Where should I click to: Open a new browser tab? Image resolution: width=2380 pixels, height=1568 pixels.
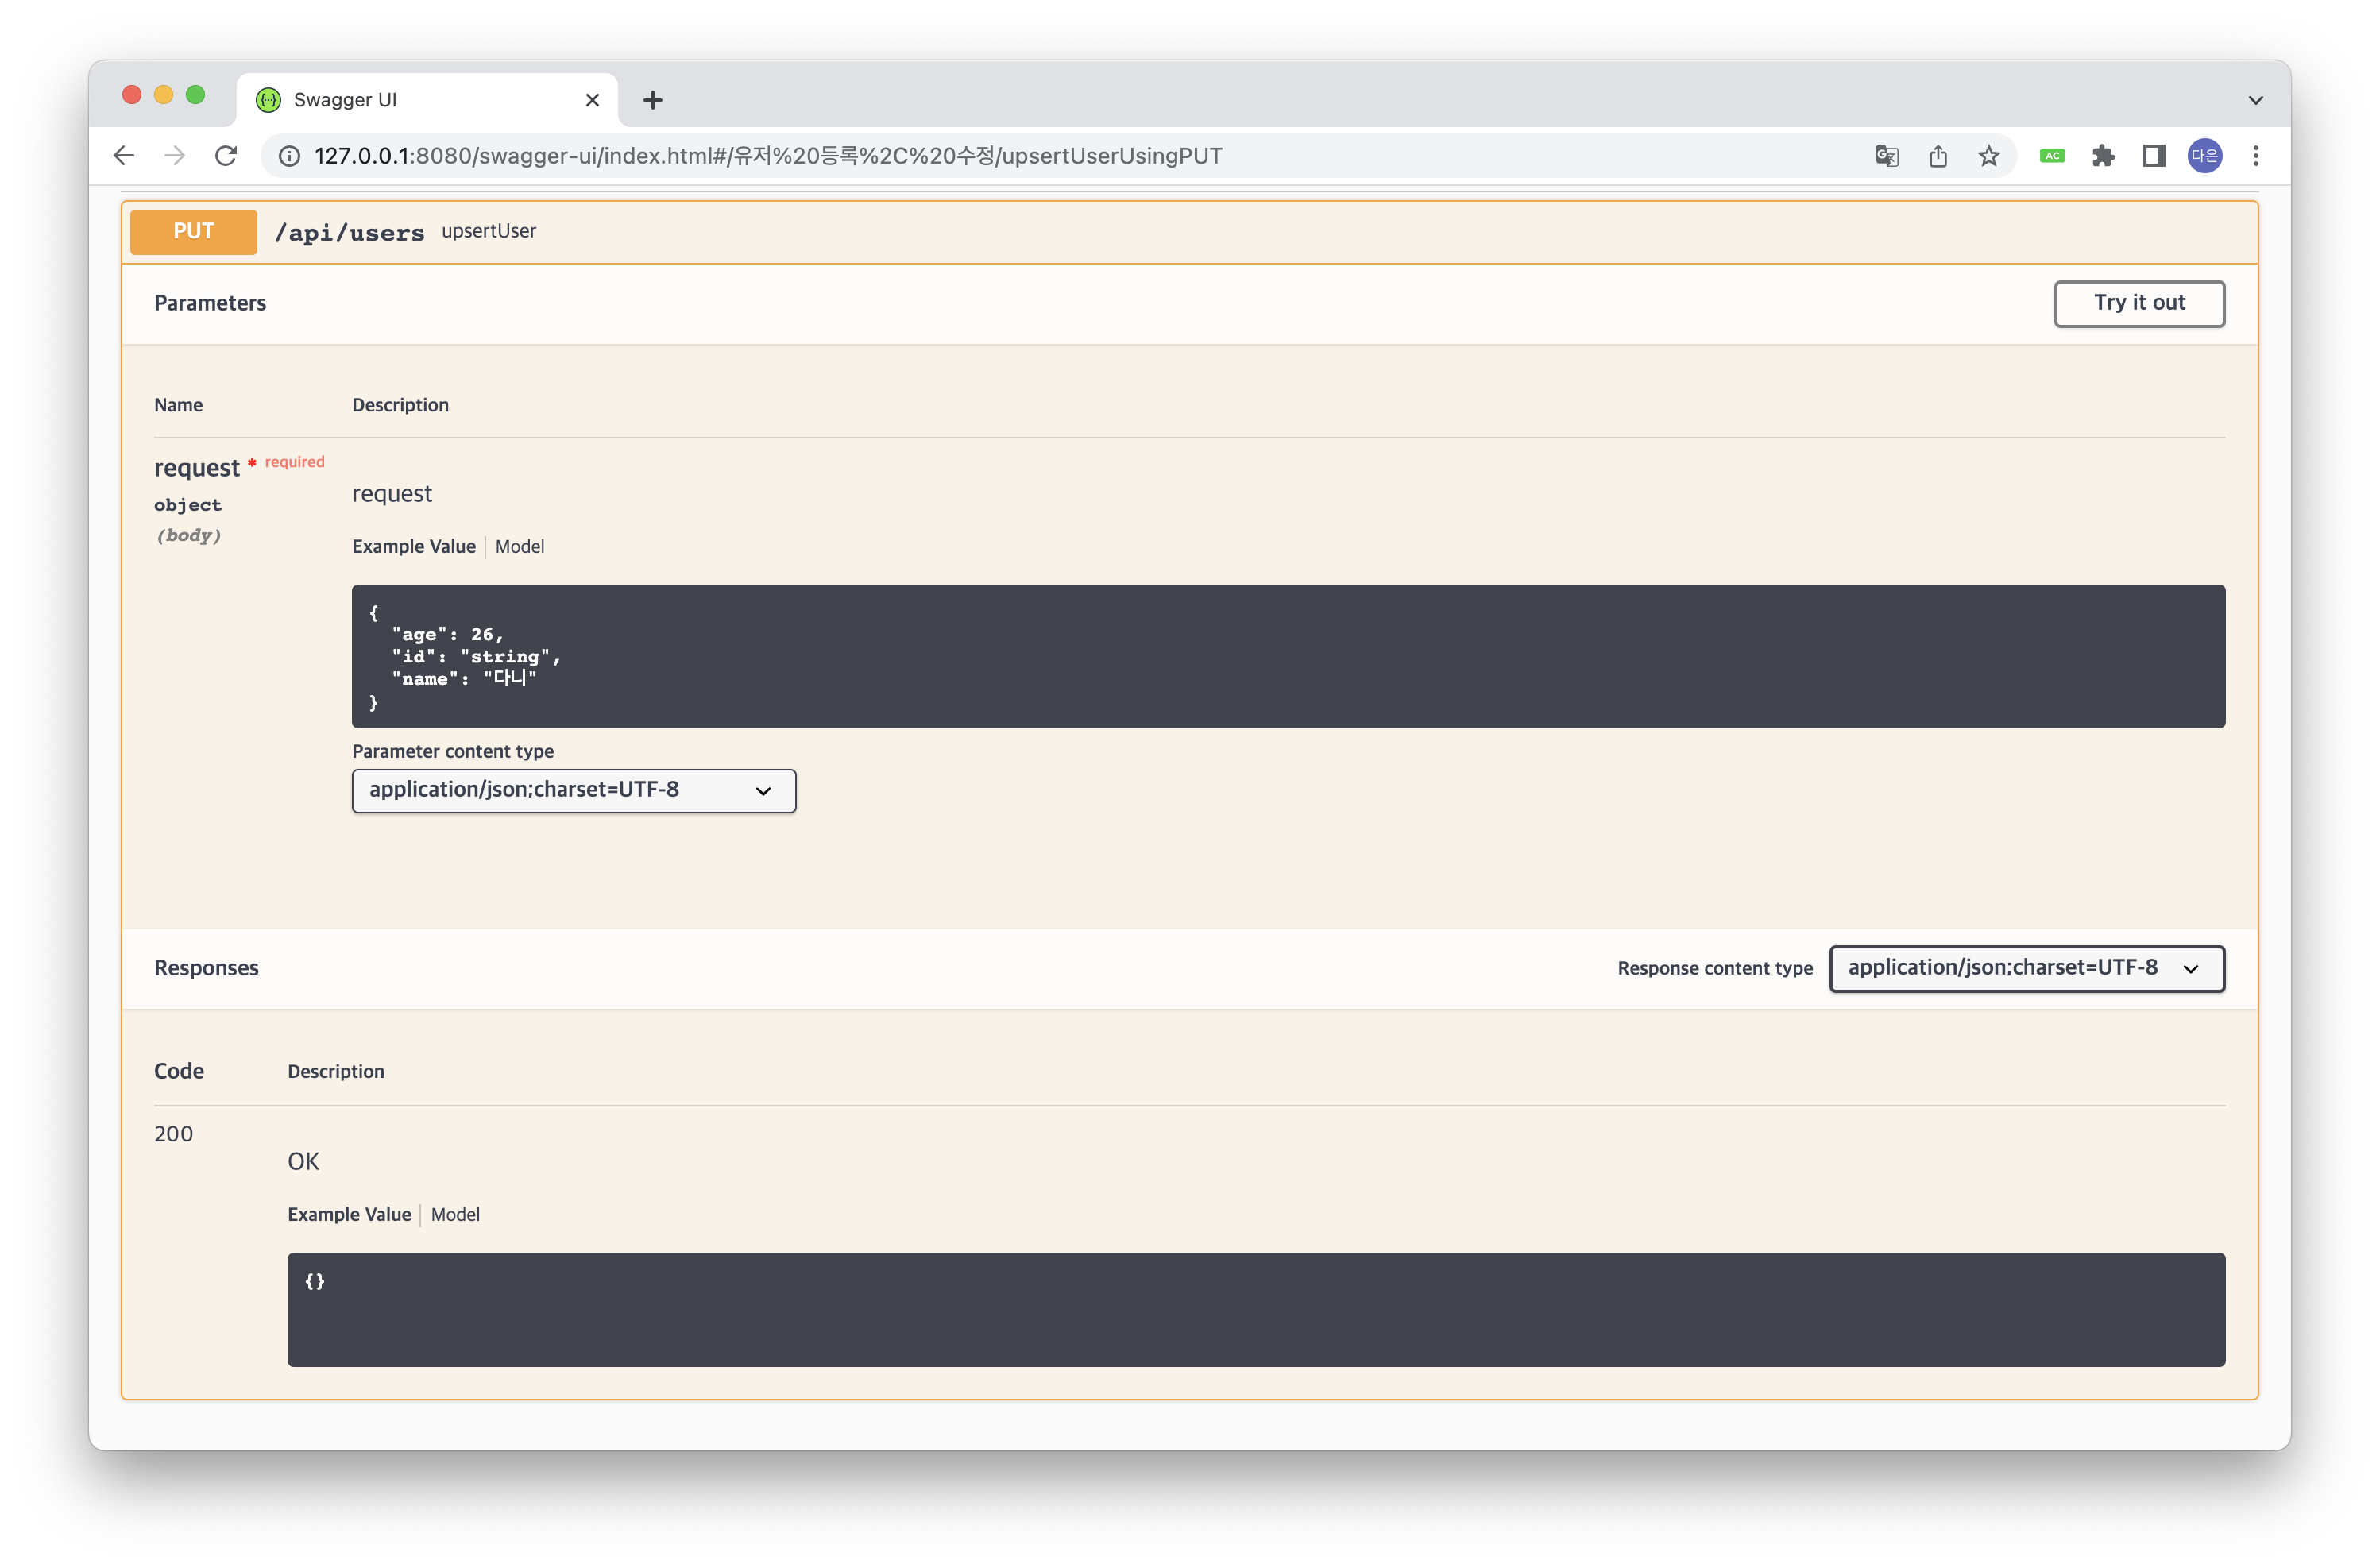[x=653, y=100]
